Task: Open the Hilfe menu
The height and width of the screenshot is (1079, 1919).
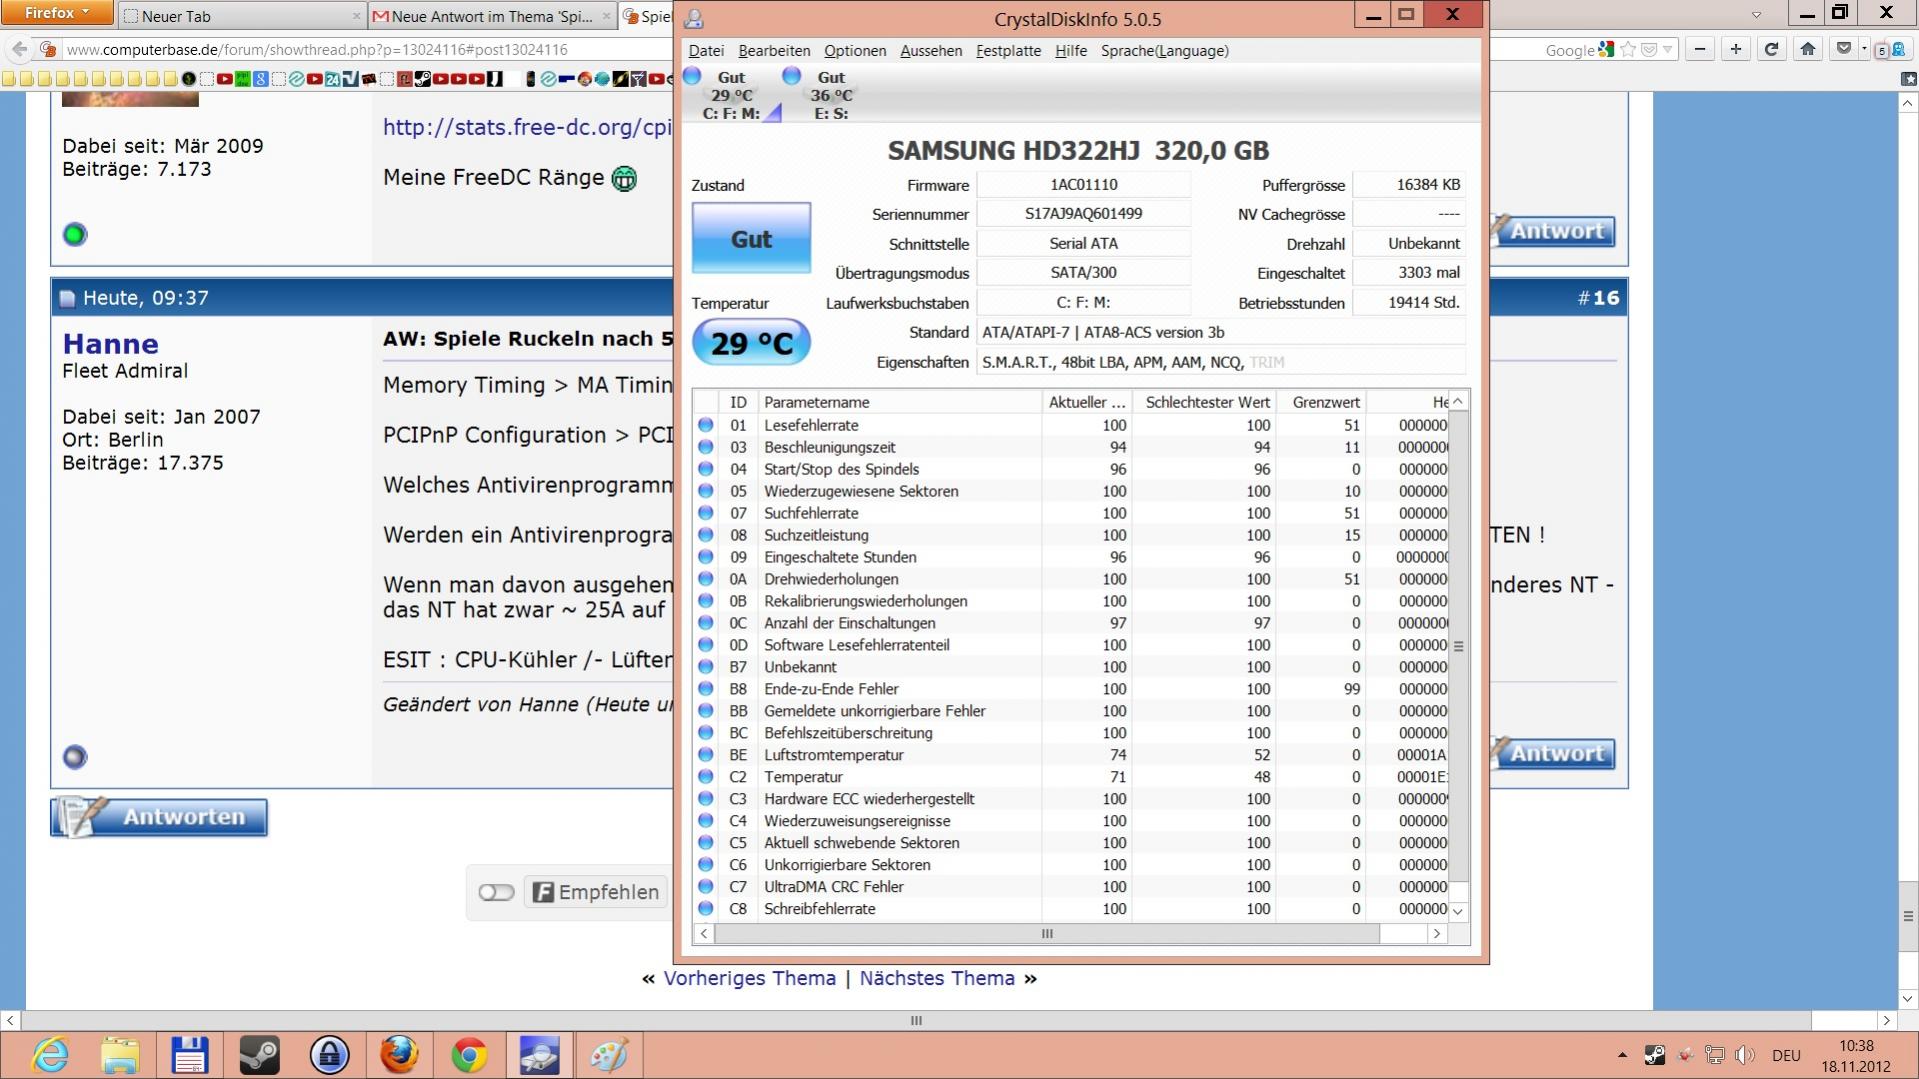Action: click(x=1071, y=51)
